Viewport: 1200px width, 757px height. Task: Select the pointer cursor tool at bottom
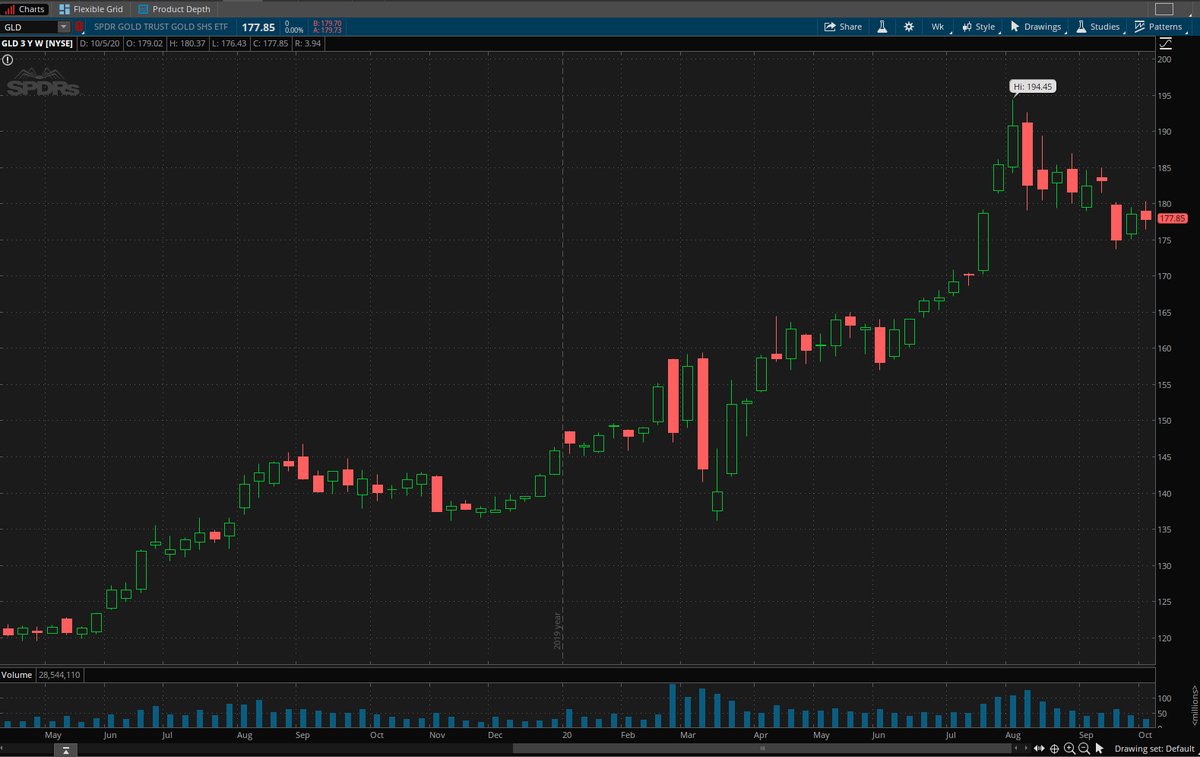1099,749
